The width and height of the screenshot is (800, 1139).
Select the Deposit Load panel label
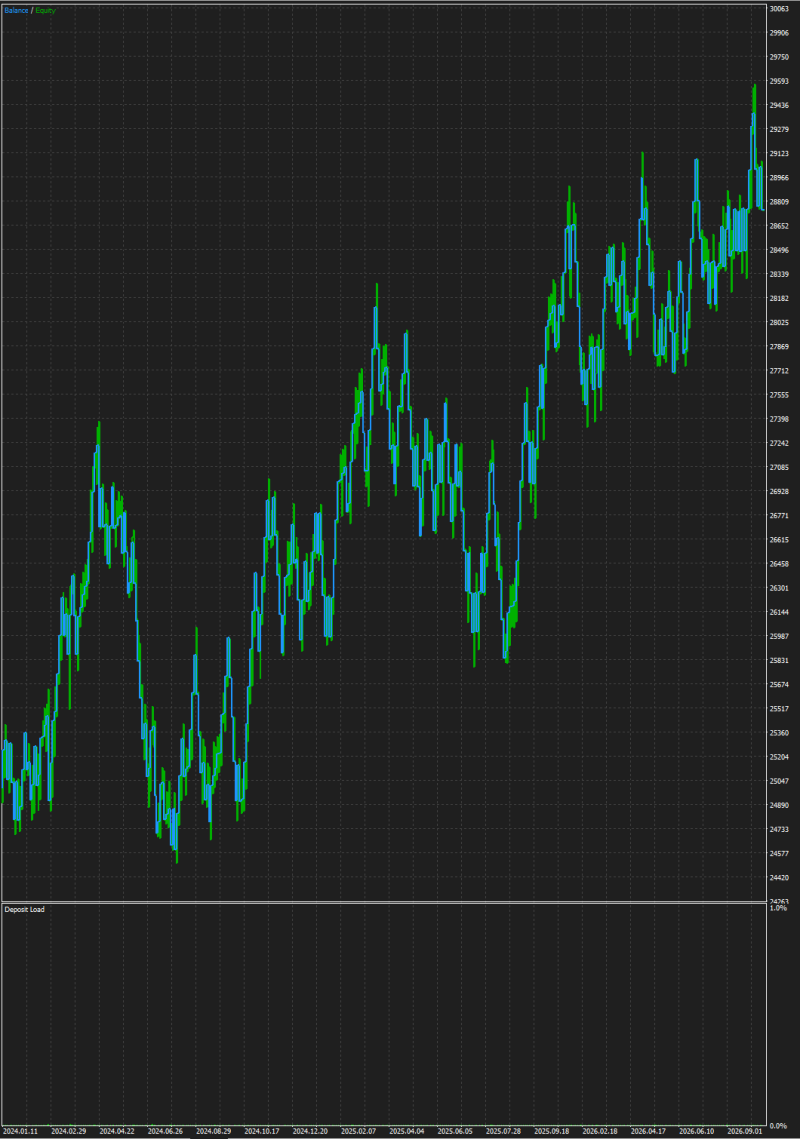25,909
